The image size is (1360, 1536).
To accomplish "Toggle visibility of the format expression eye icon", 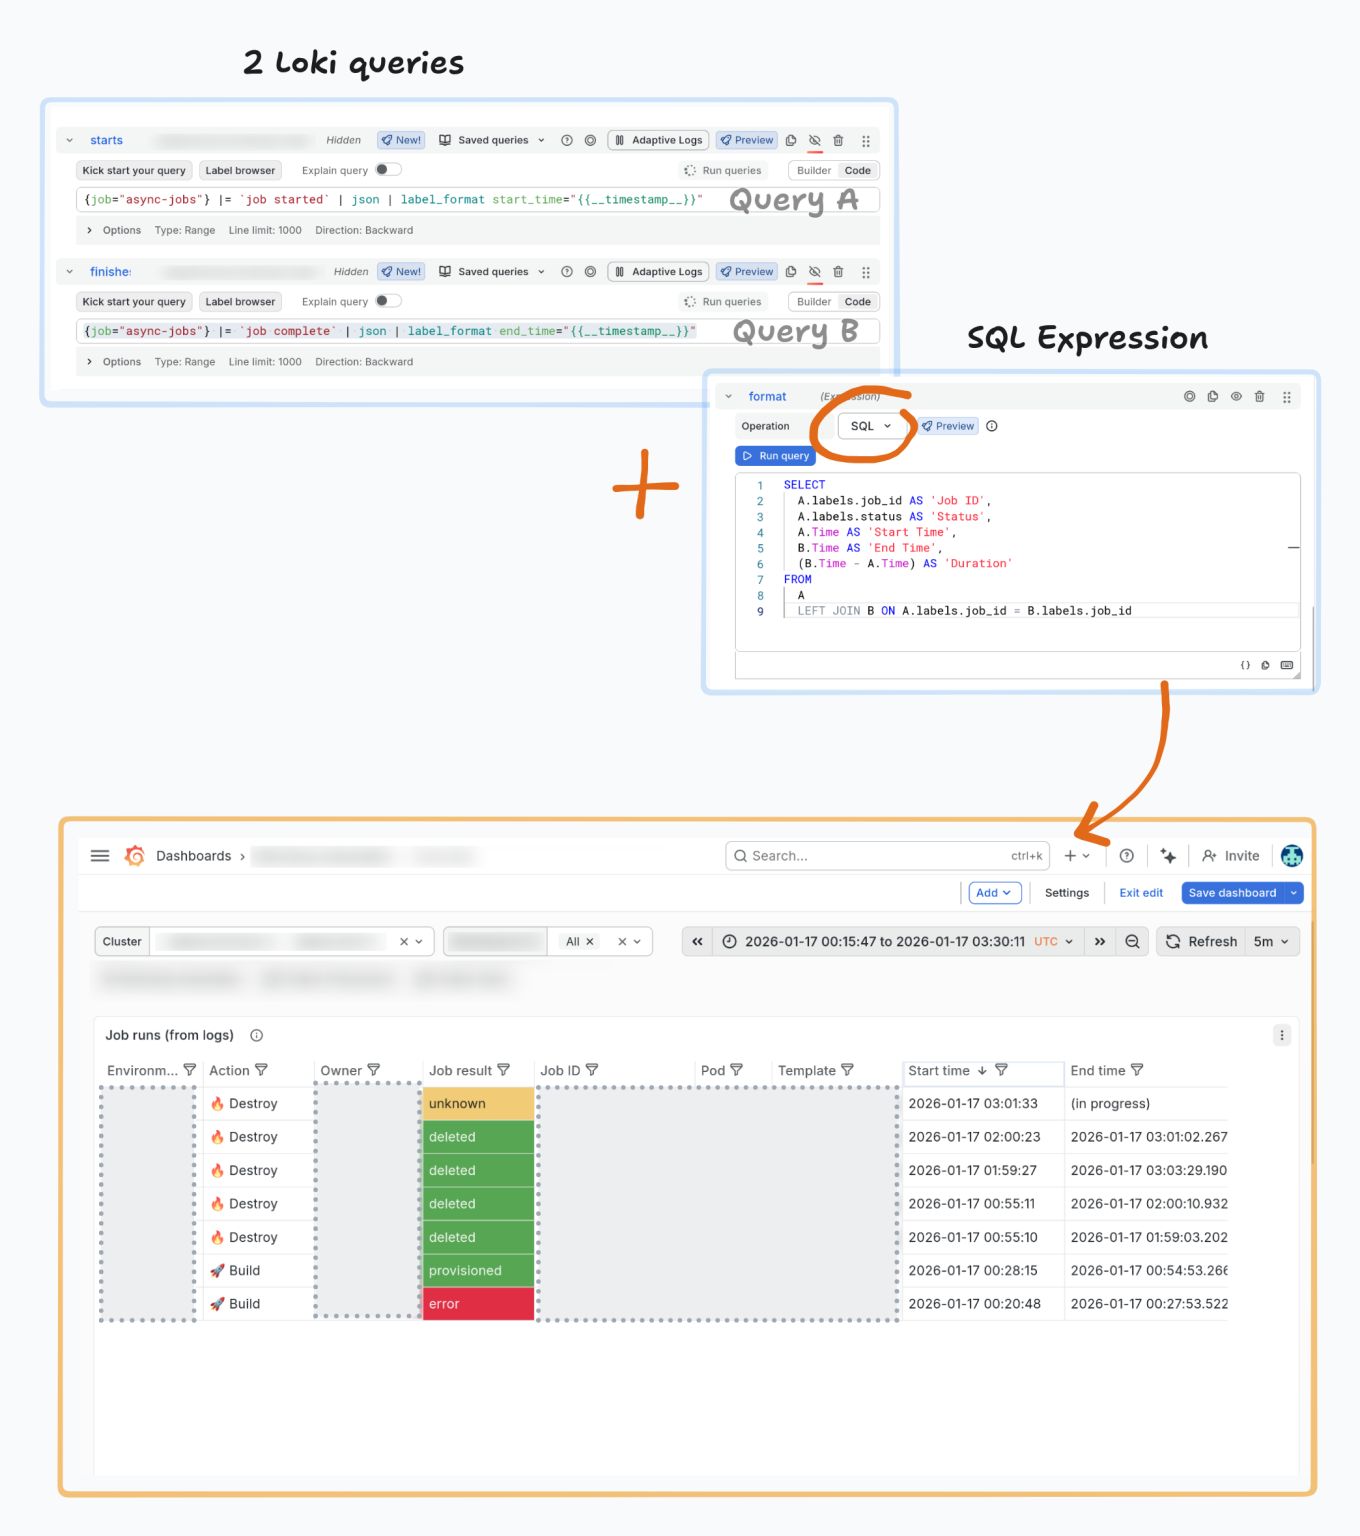I will [1236, 396].
